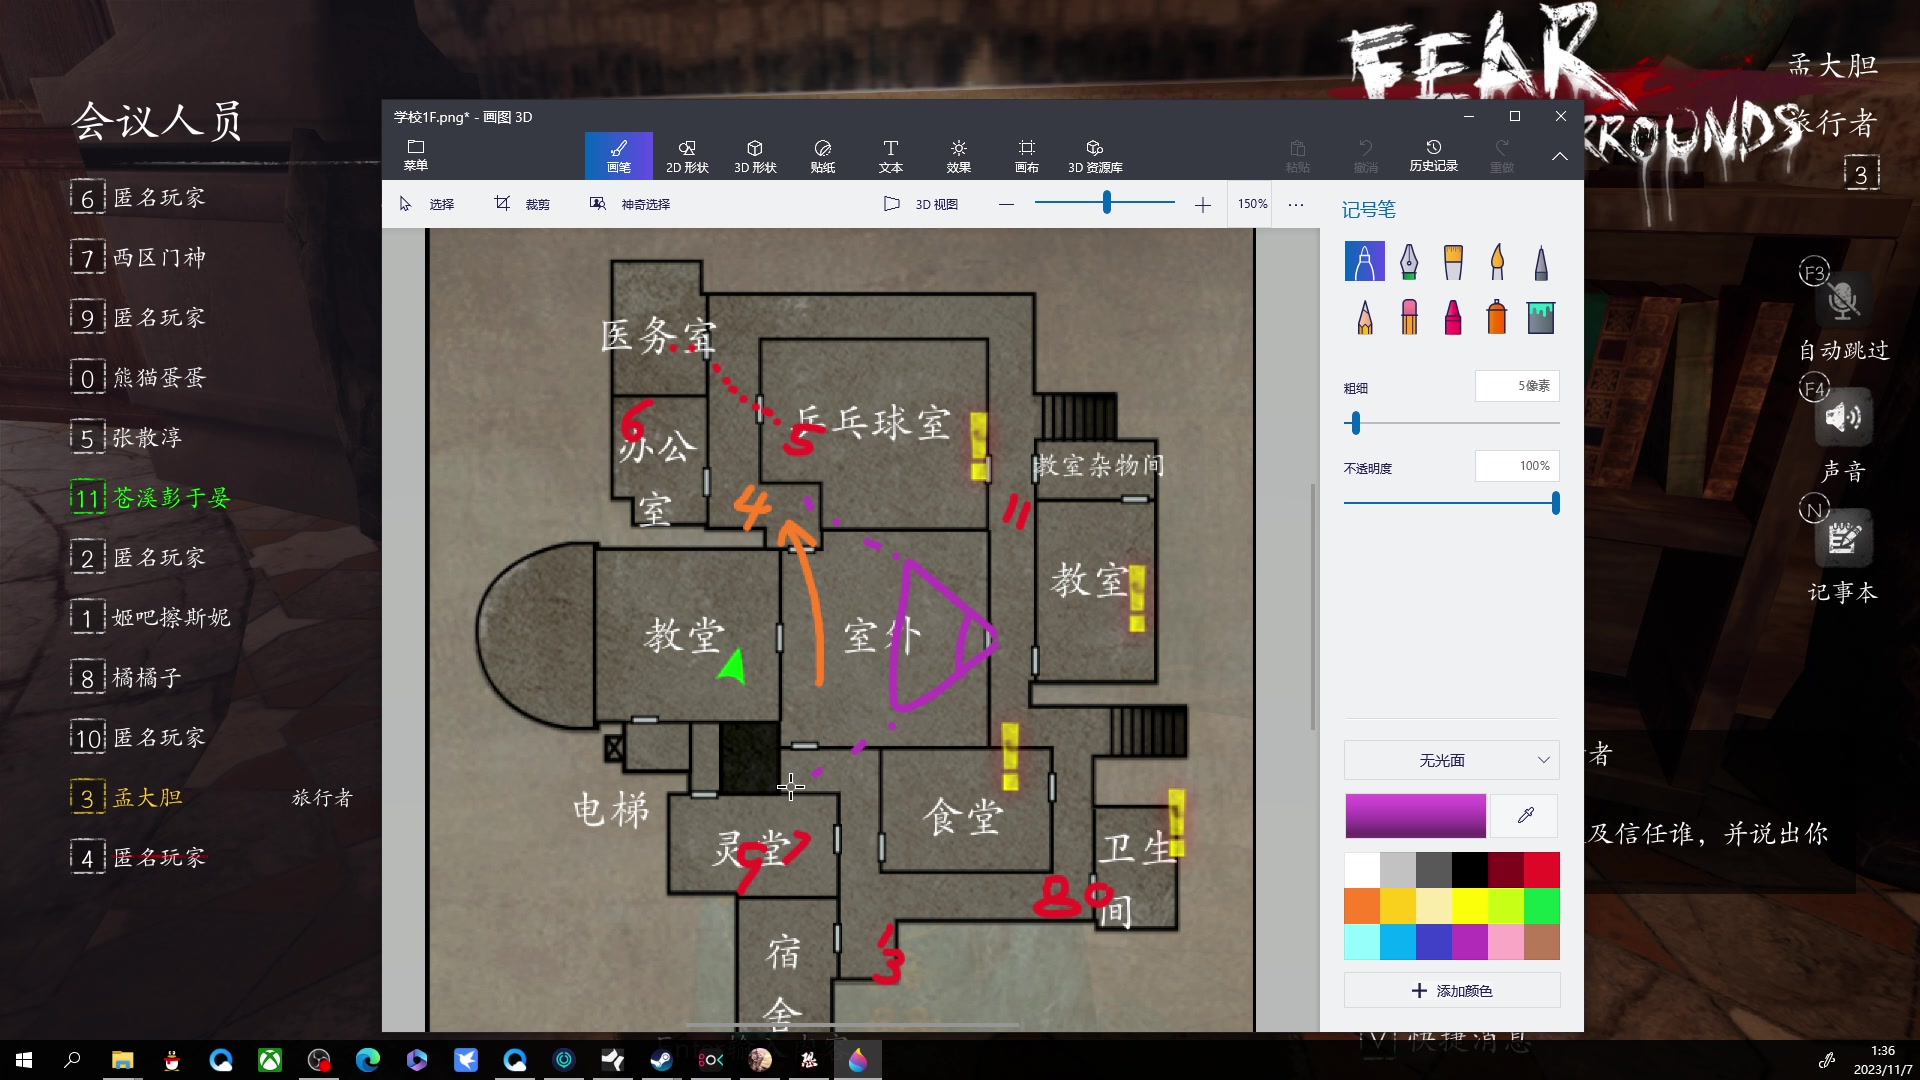
Task: Pick the red color swatch
Action: coord(1542,870)
